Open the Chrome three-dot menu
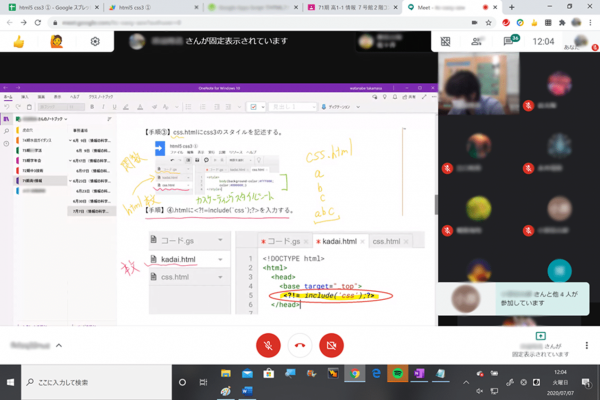 coord(588,22)
